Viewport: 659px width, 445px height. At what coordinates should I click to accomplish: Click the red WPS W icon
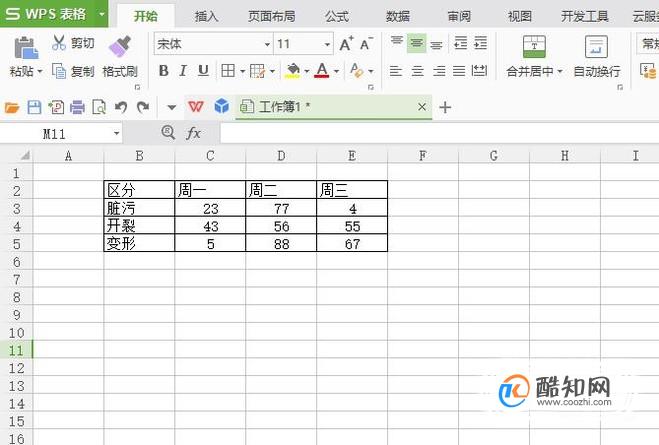coord(195,107)
